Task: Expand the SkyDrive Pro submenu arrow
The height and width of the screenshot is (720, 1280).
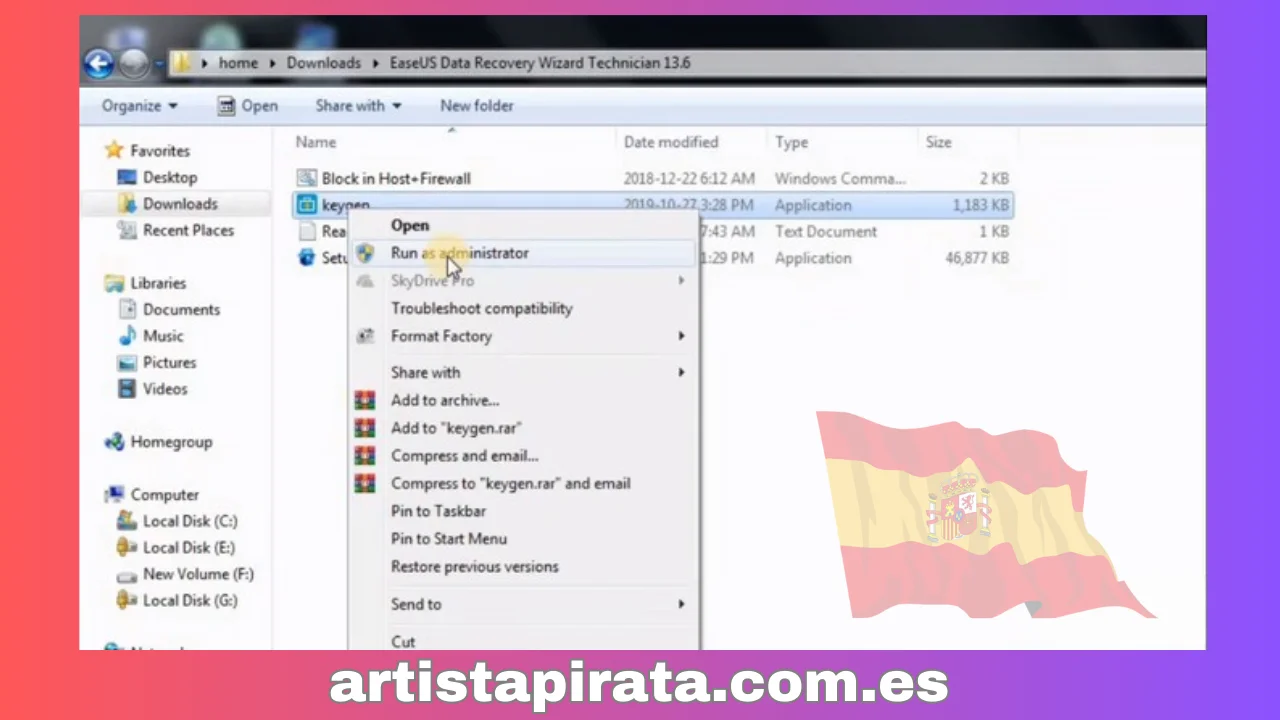Action: pos(682,282)
